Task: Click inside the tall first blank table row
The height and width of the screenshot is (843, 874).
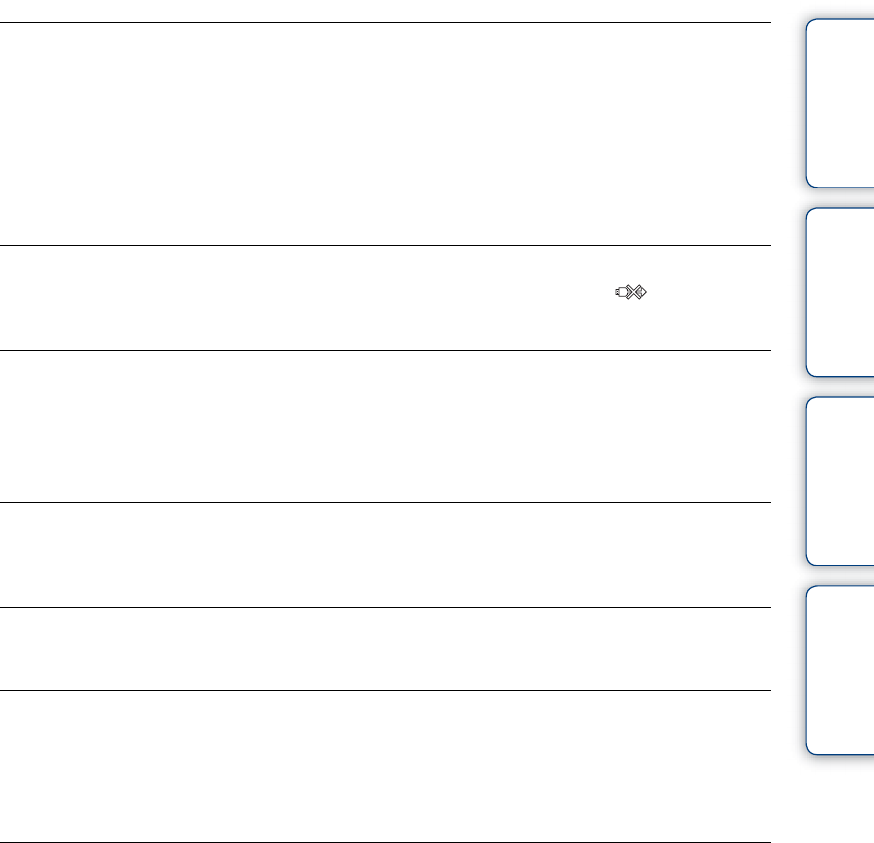Action: point(385,134)
